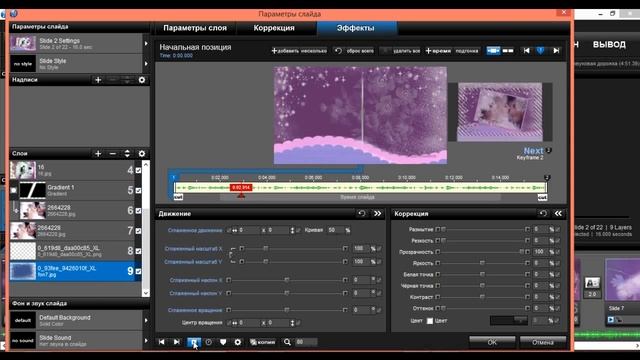
Task: Click the left cut marker on timeline
Action: click(178, 197)
